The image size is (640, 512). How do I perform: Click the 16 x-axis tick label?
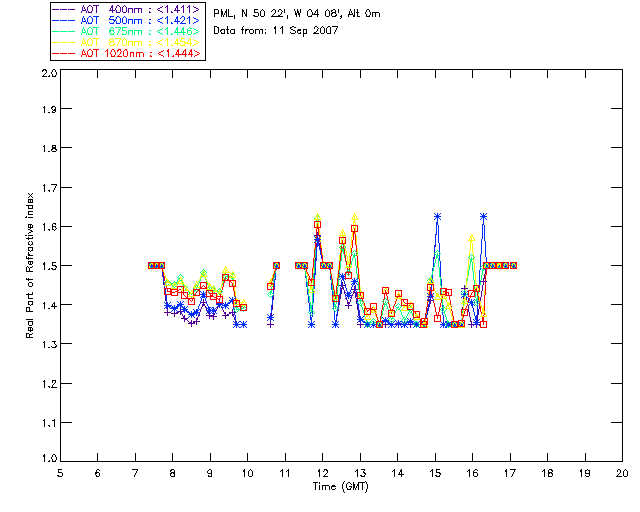tap(473, 473)
